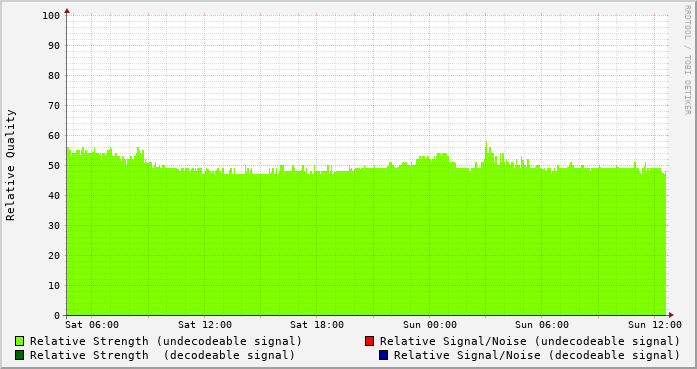Click the light green undecodeable strength swatch
The height and width of the screenshot is (369, 697).
(20, 341)
